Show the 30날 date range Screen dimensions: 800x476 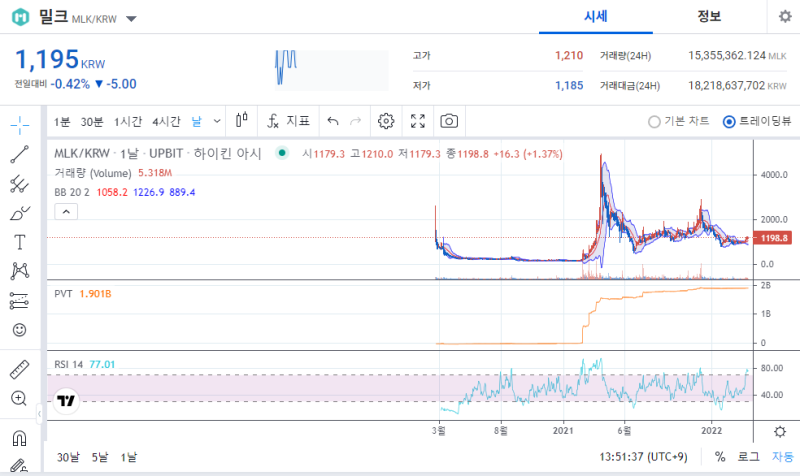(x=68, y=457)
